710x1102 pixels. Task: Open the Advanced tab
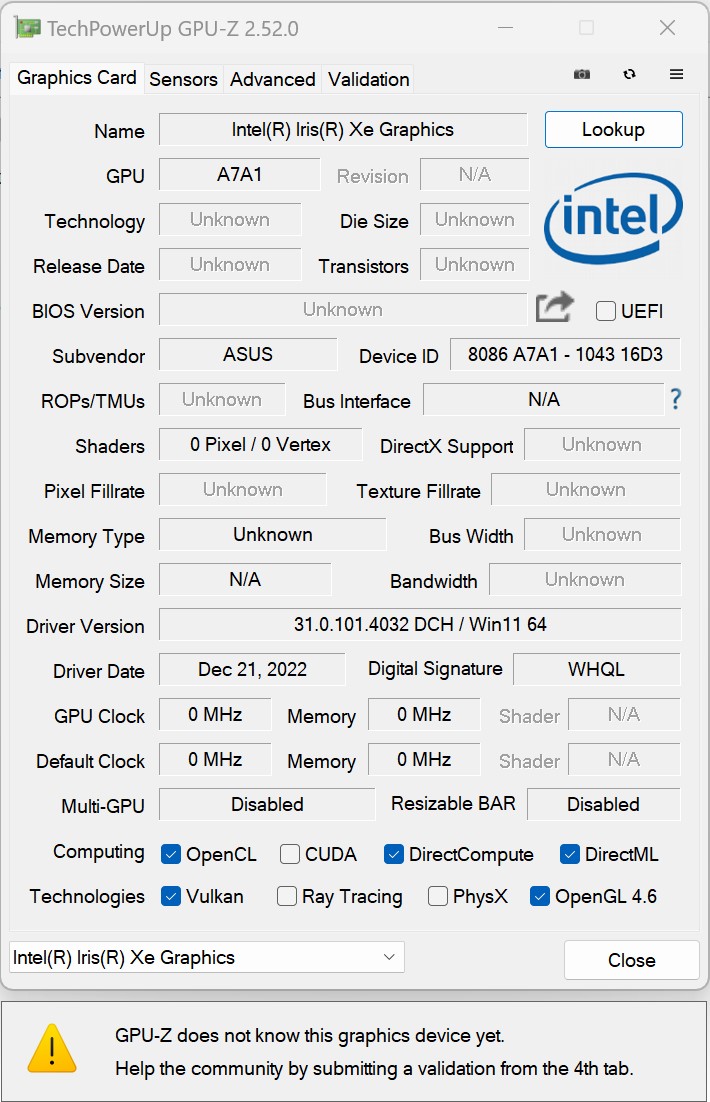tap(272, 79)
